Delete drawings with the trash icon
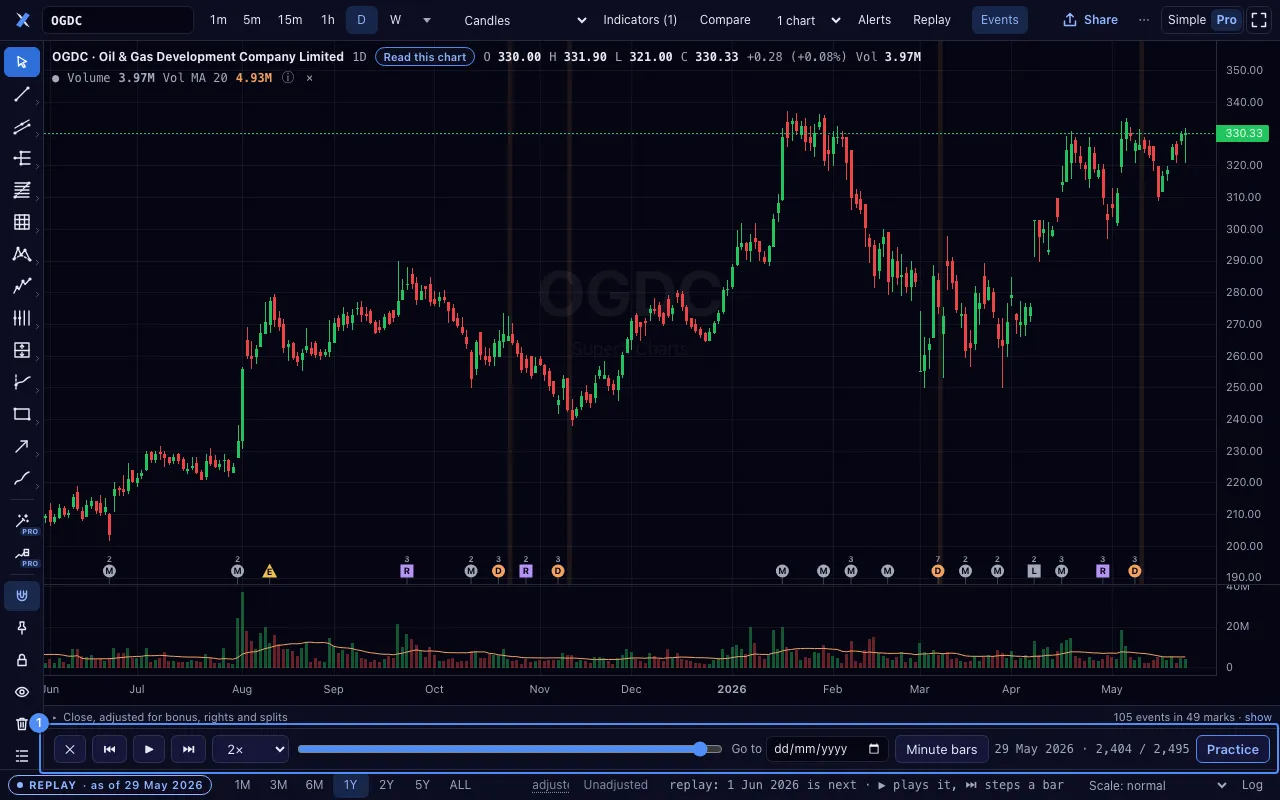 click(22, 724)
